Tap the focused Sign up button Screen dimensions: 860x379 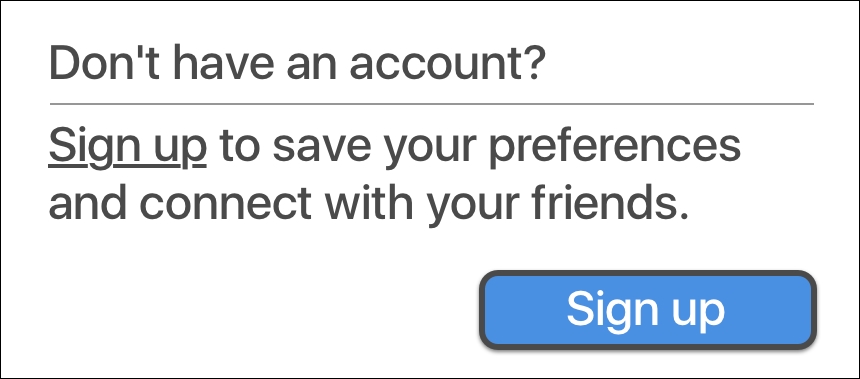(648, 310)
